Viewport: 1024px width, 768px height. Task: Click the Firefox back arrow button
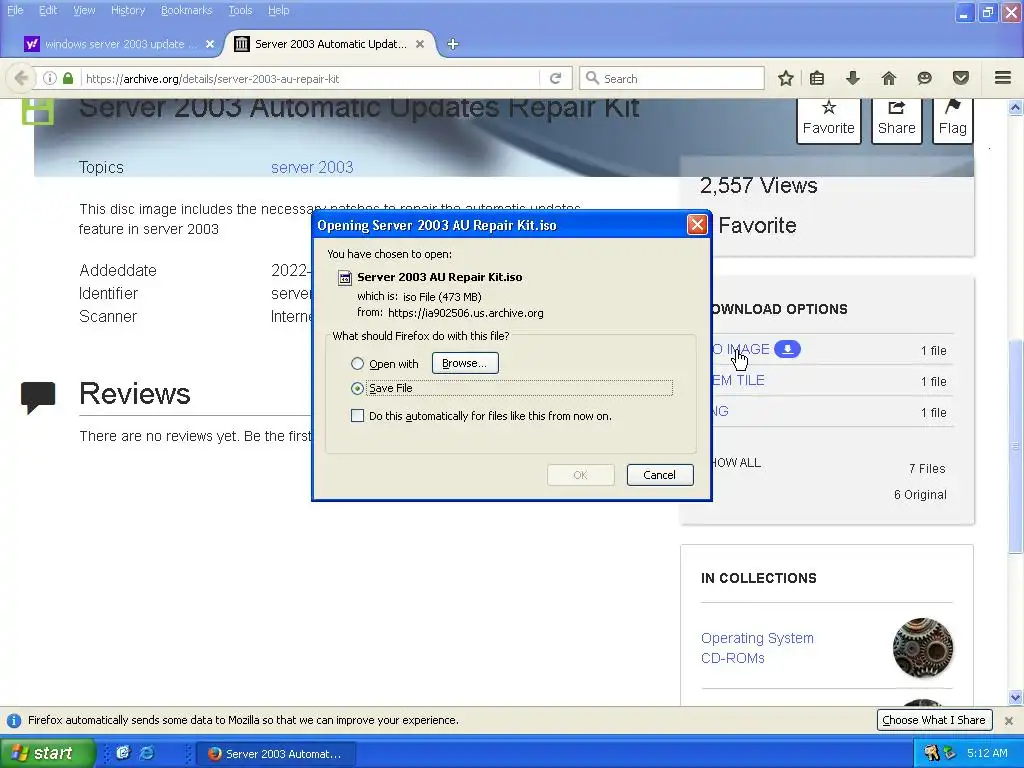21,78
